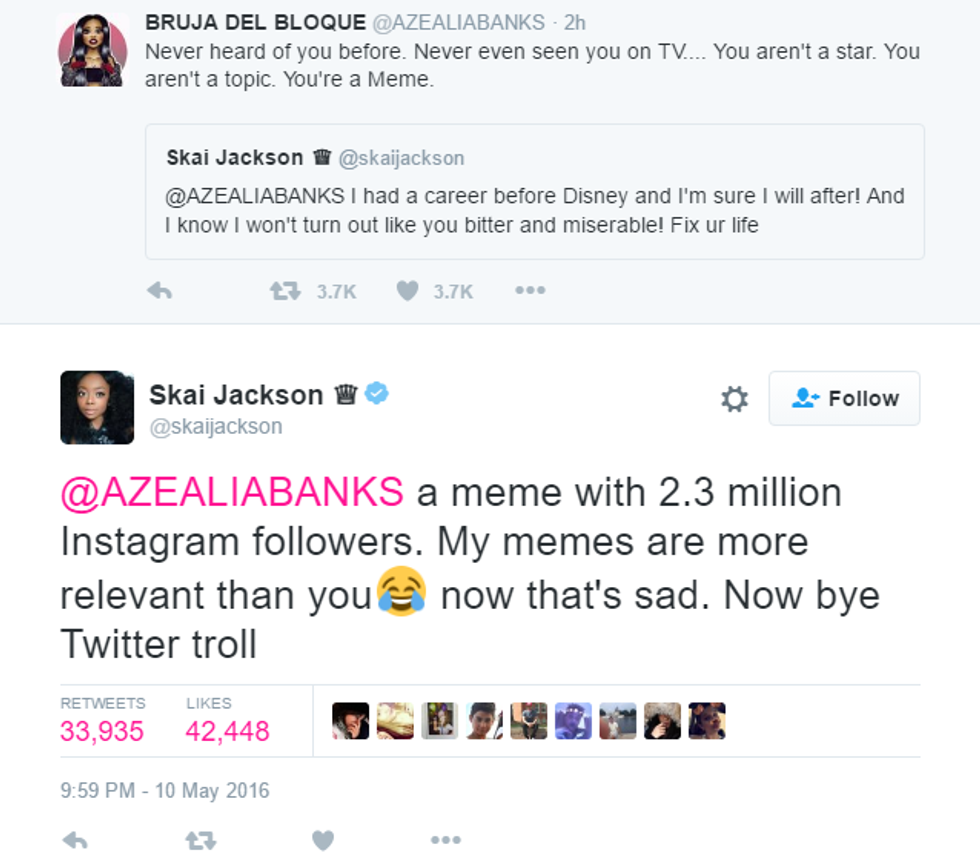The image size is (980, 856).
Task: Follow Skai Jackson
Action: pyautogui.click(x=844, y=398)
